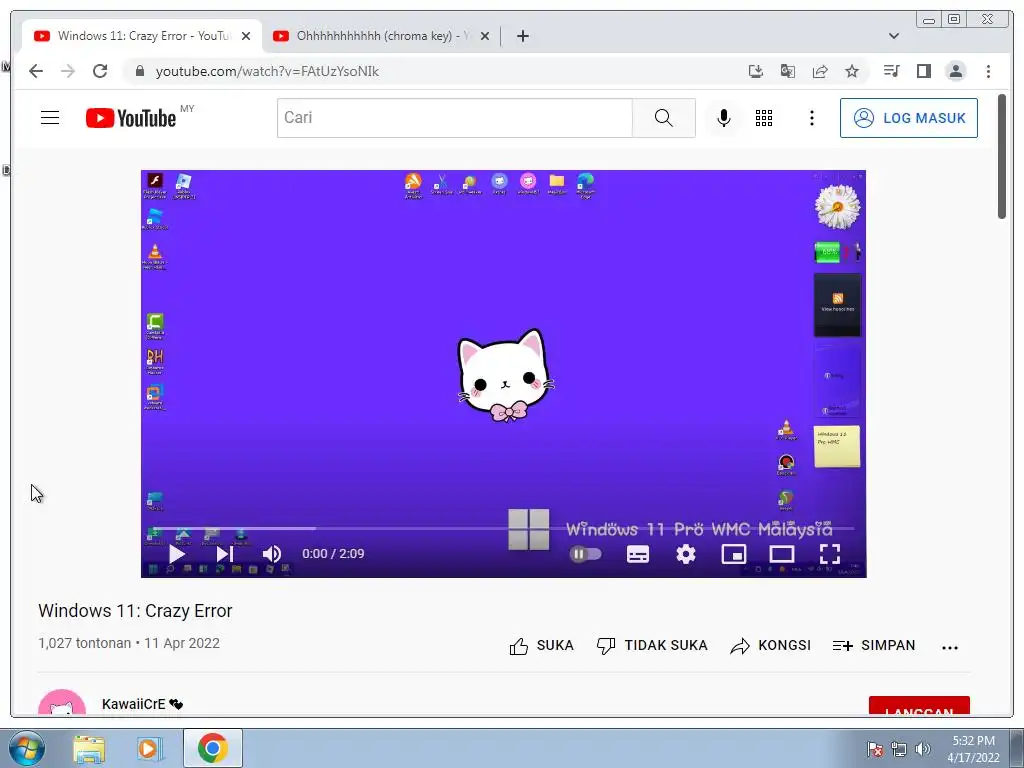Click the search magnifier button

pyautogui.click(x=664, y=118)
